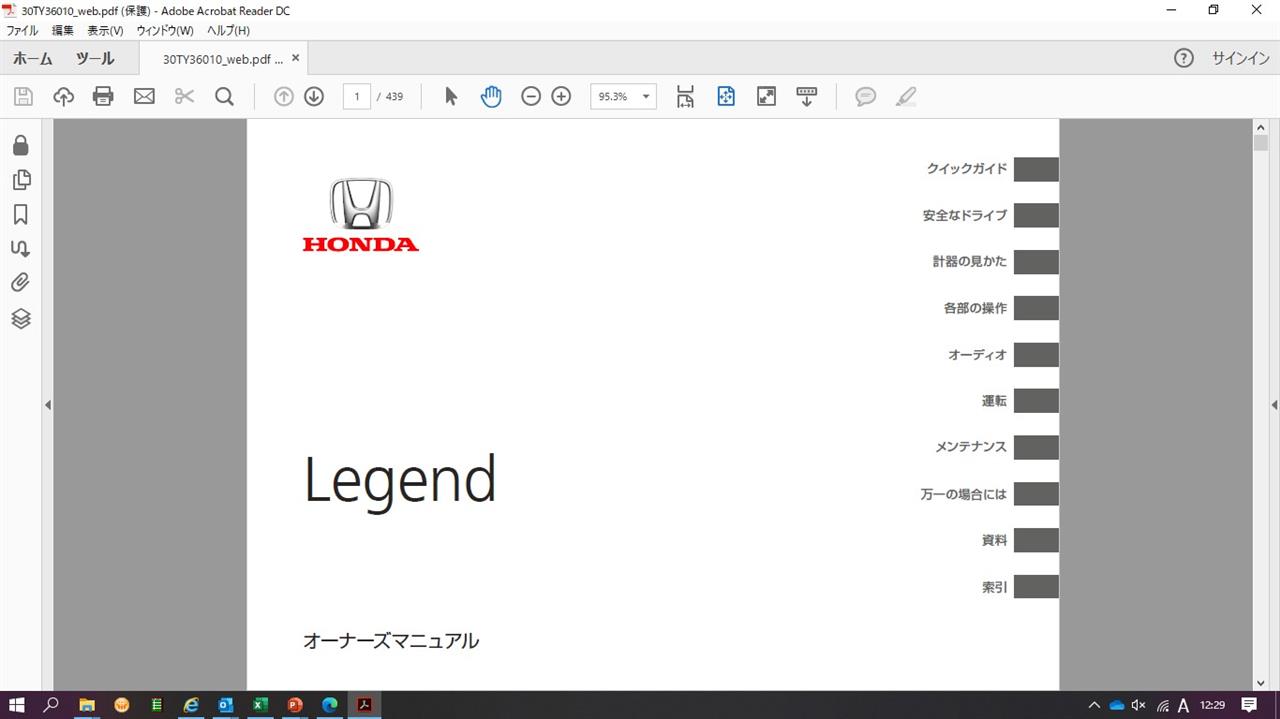Open File Explorer from the taskbar
This screenshot has height=719, width=1280.
pyautogui.click(x=87, y=705)
